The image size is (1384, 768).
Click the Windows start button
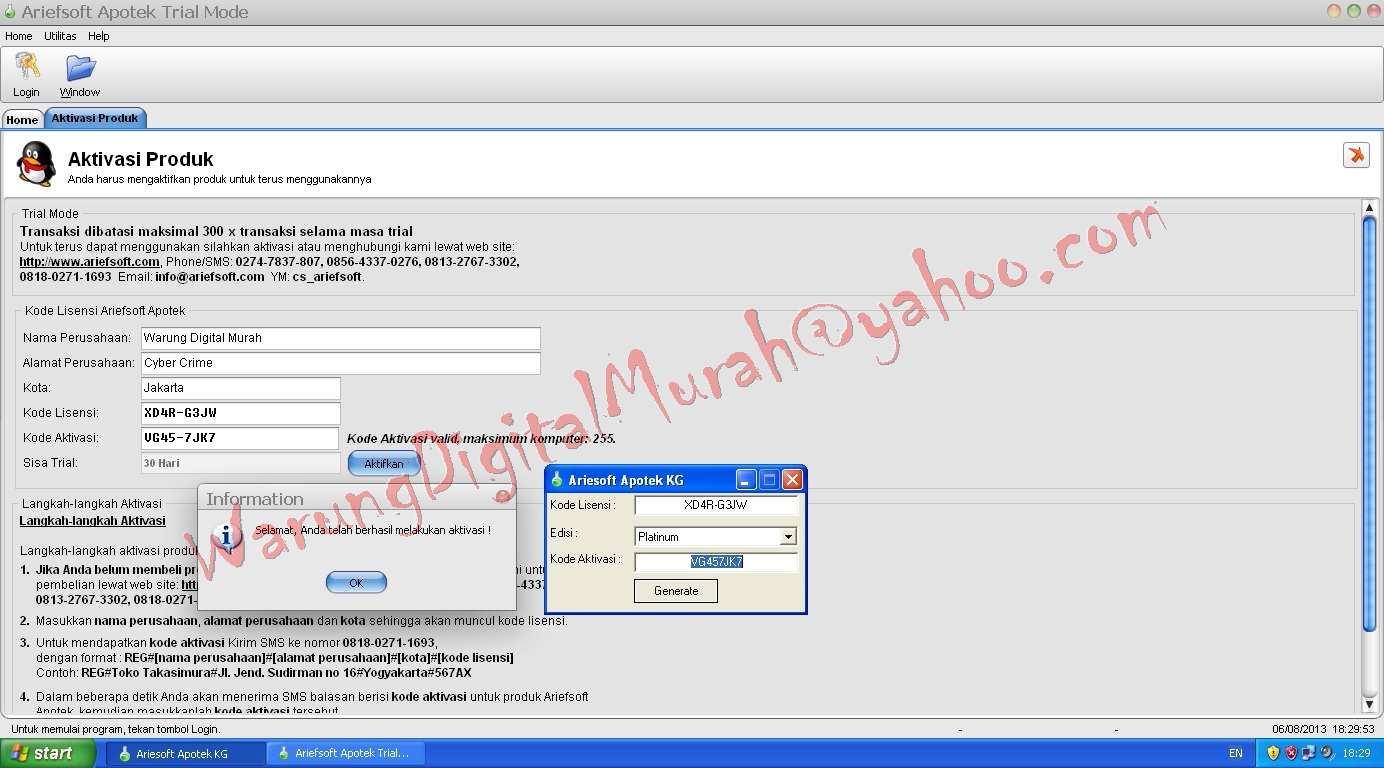click(x=48, y=753)
